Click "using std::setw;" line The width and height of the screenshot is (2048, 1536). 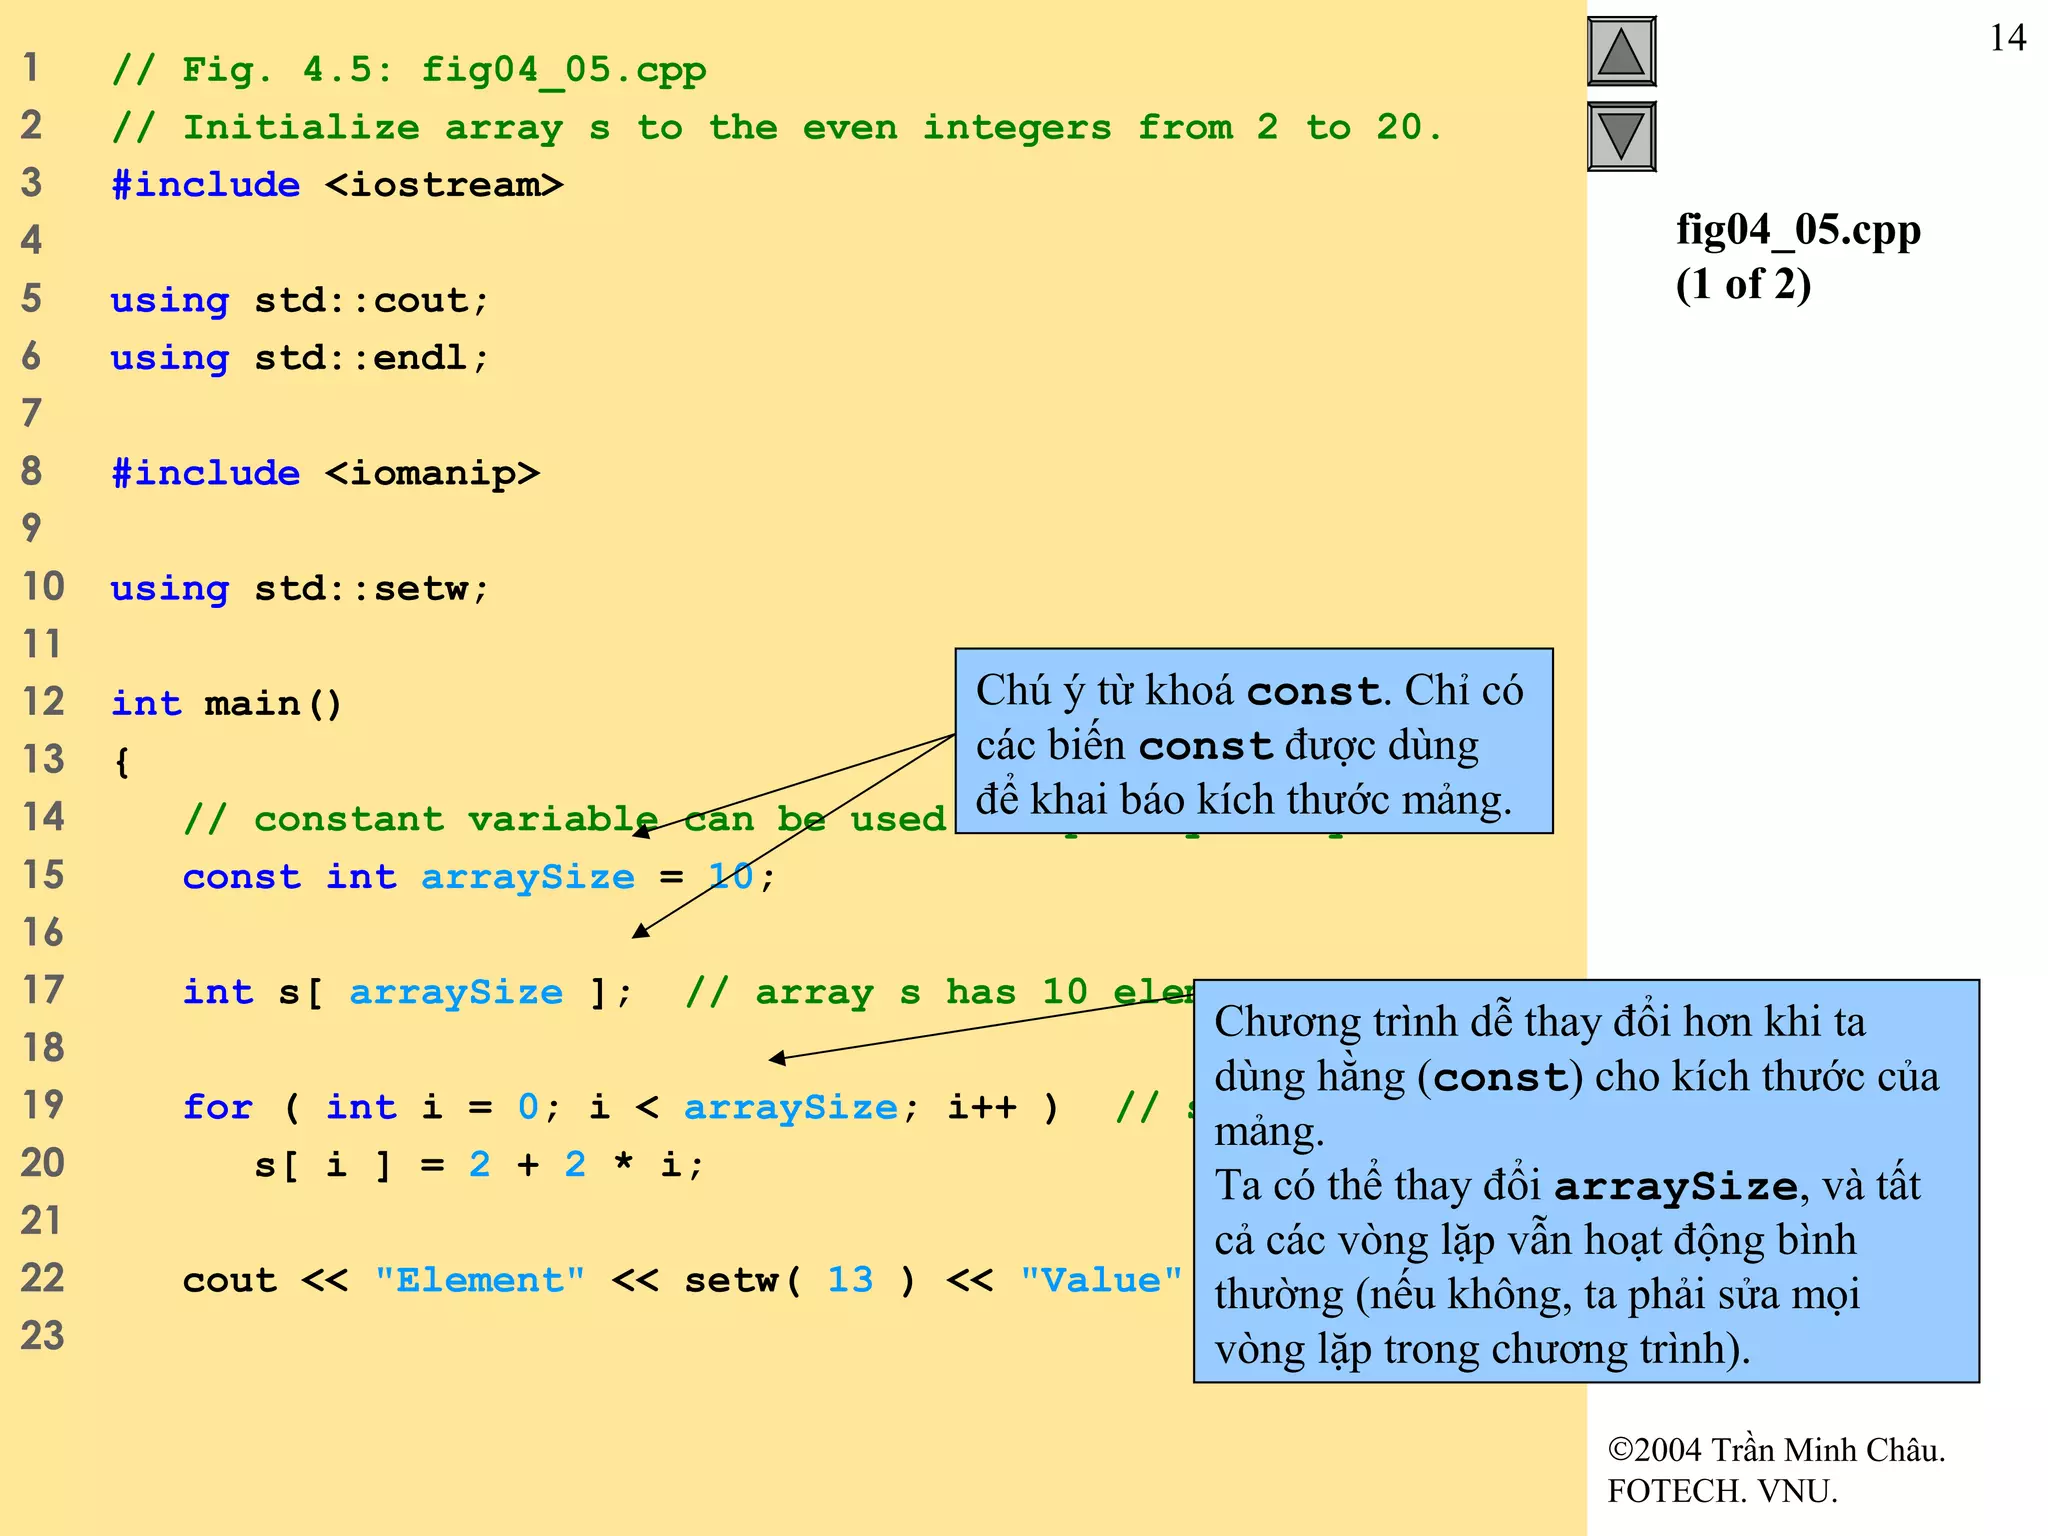pyautogui.click(x=299, y=589)
